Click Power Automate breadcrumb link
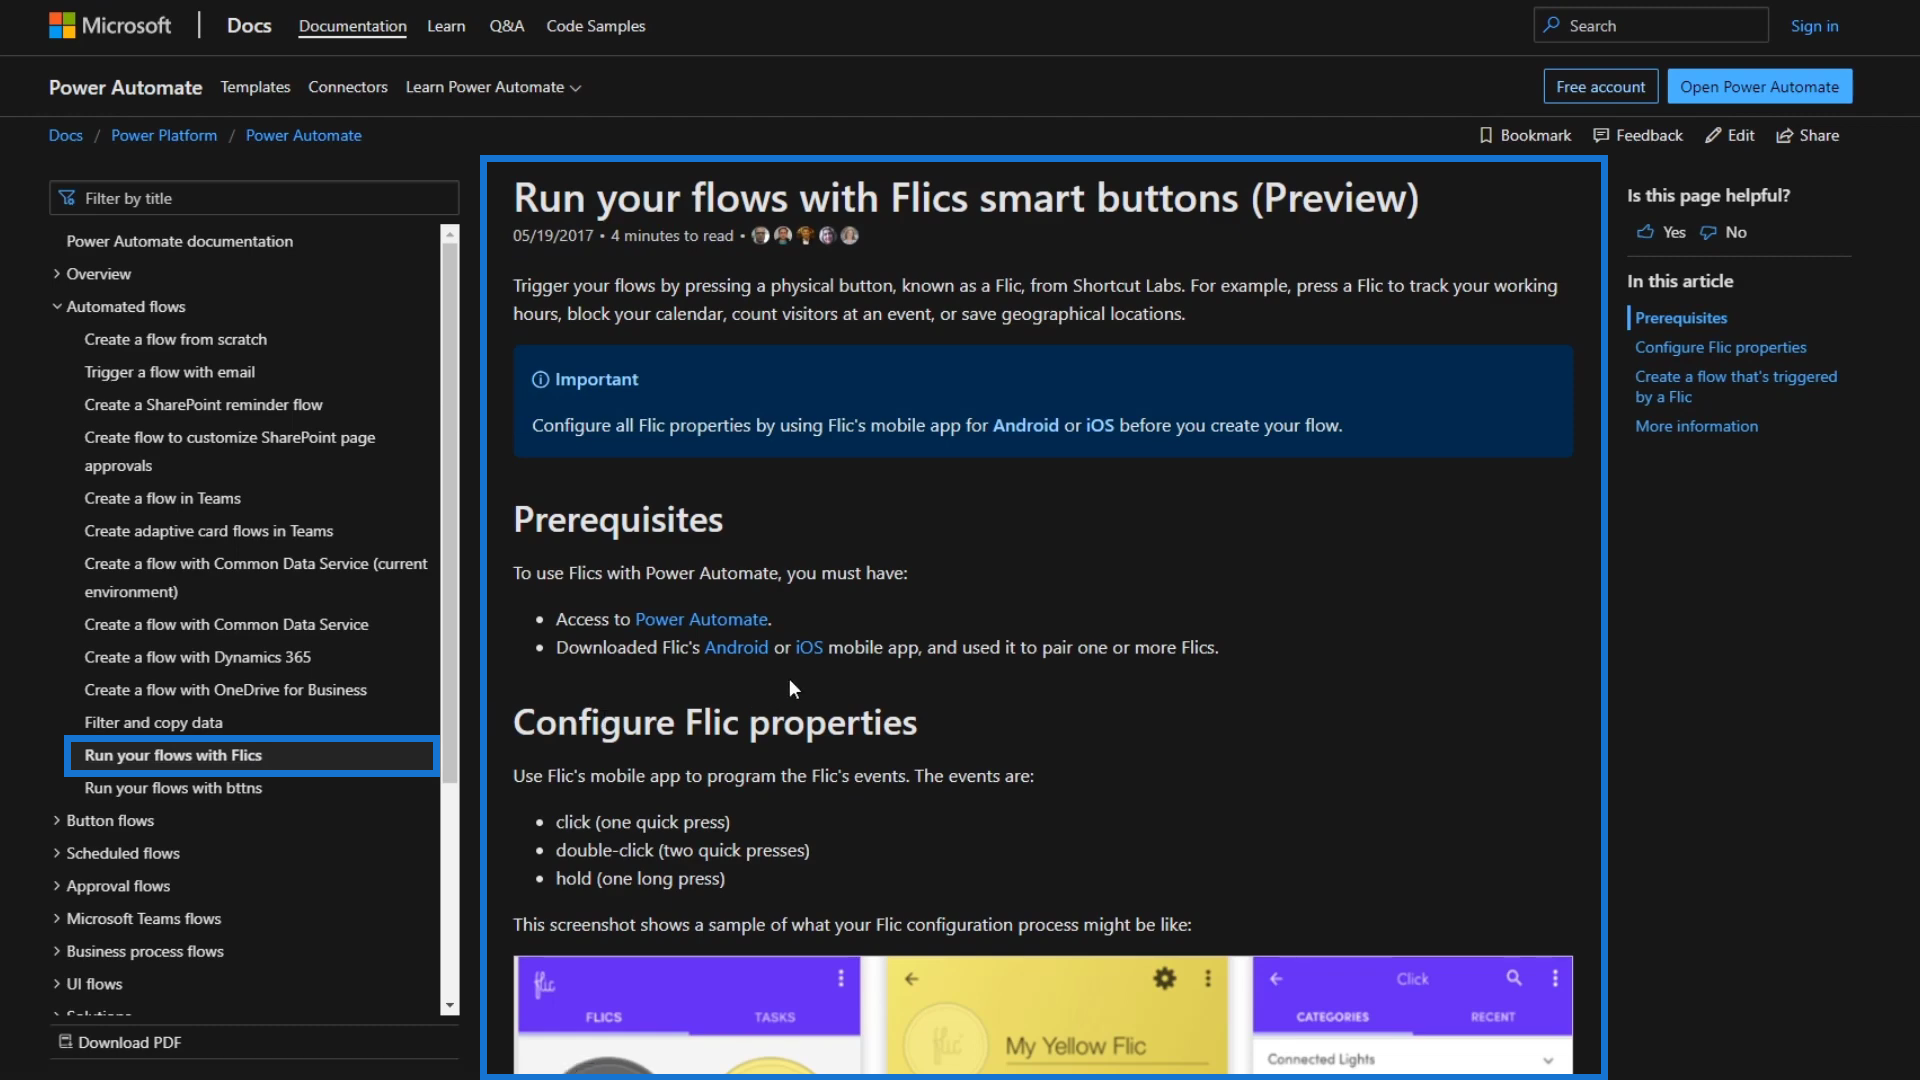 [304, 135]
